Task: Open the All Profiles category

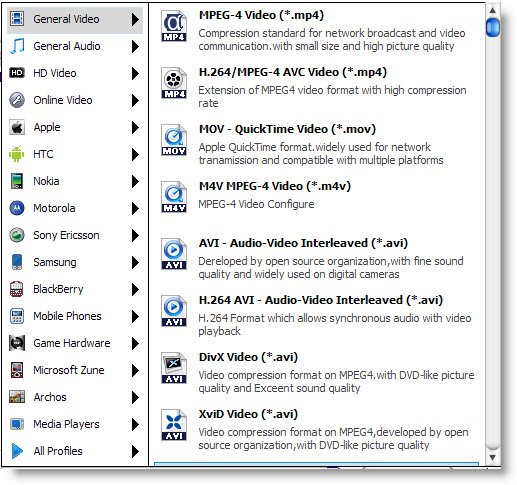Action: tap(75, 451)
